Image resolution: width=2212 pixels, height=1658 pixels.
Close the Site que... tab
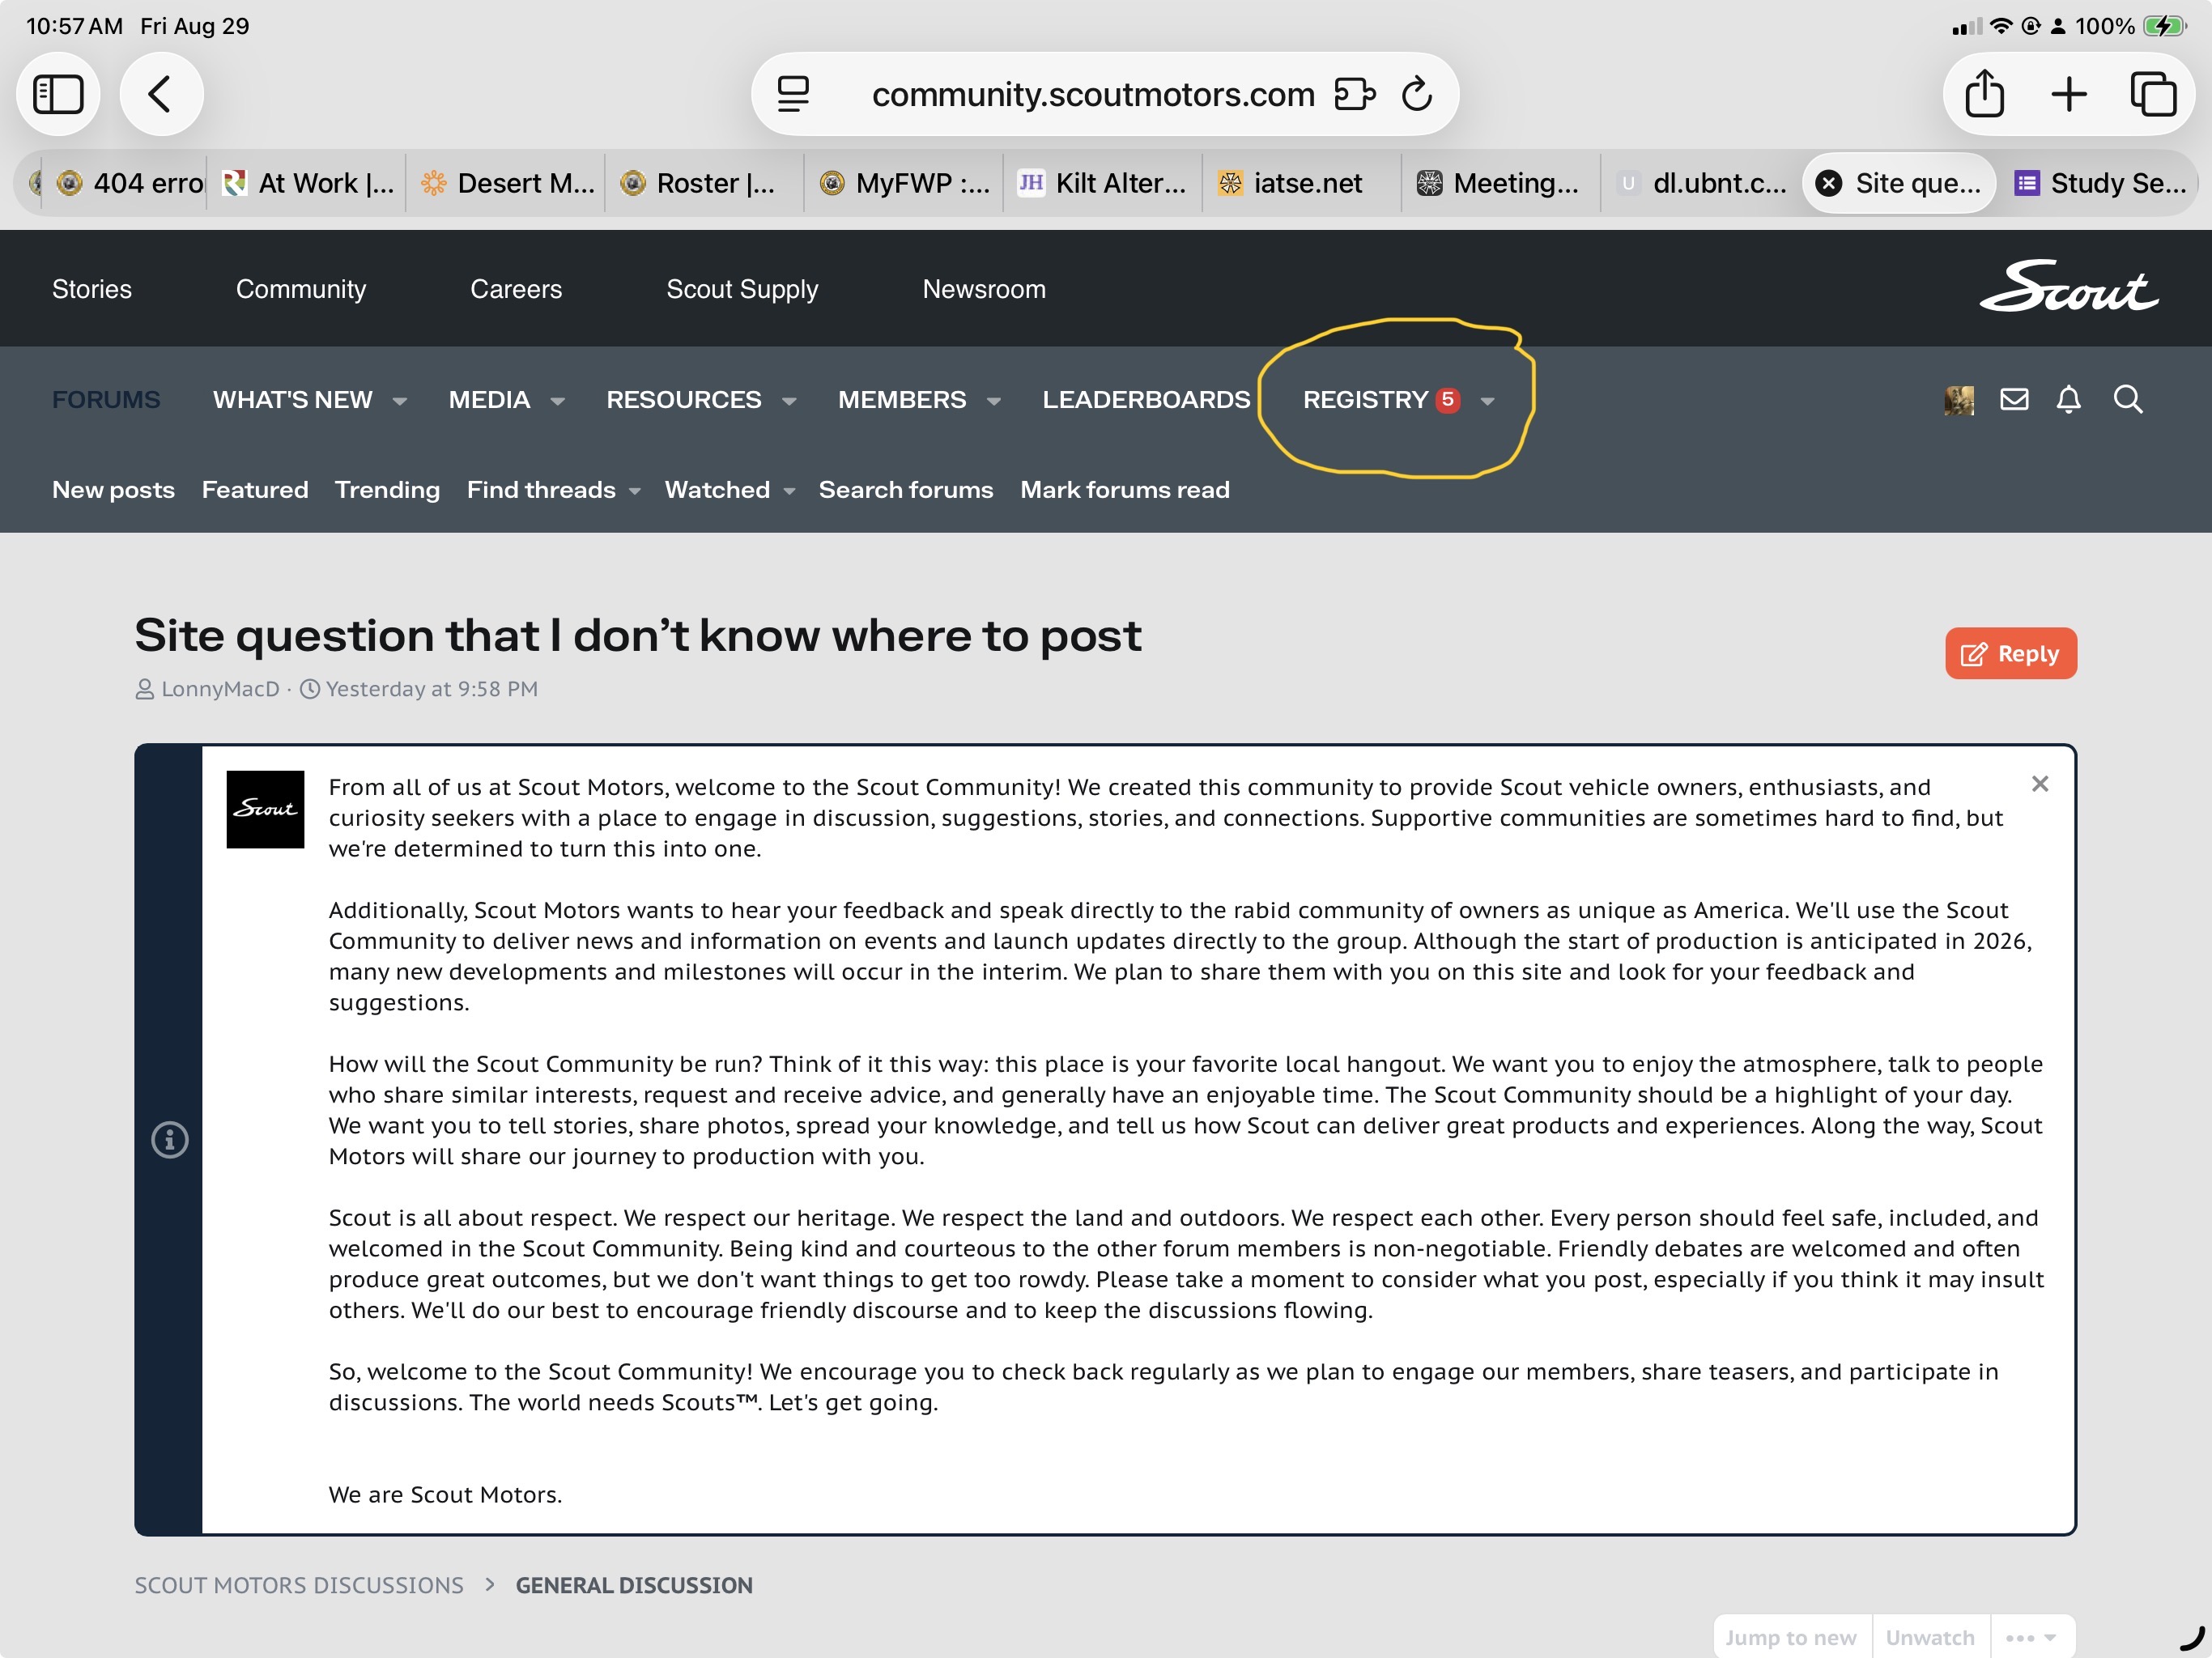(x=1829, y=183)
